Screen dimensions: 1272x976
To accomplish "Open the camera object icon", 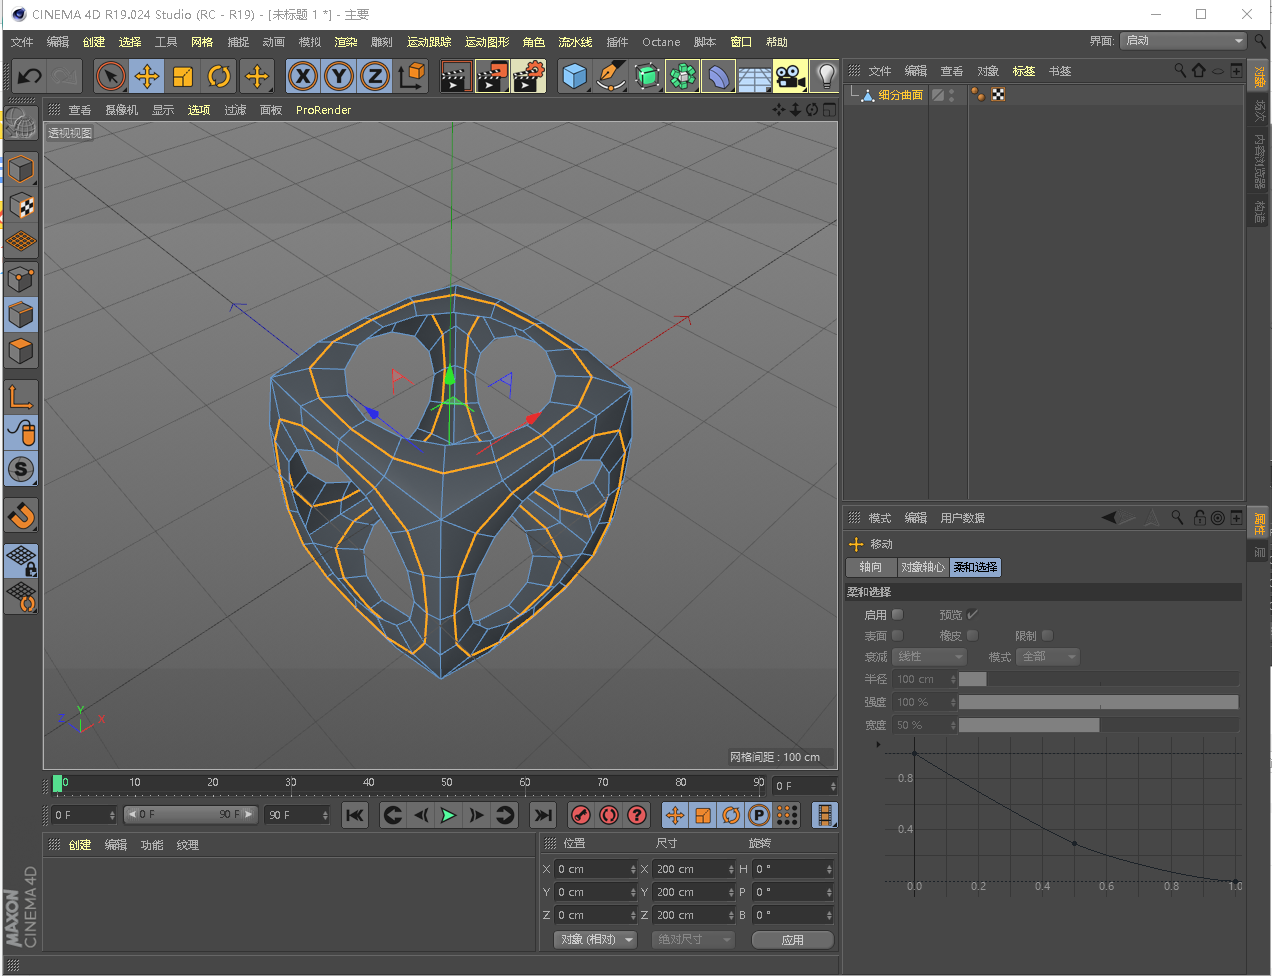I will 789,76.
